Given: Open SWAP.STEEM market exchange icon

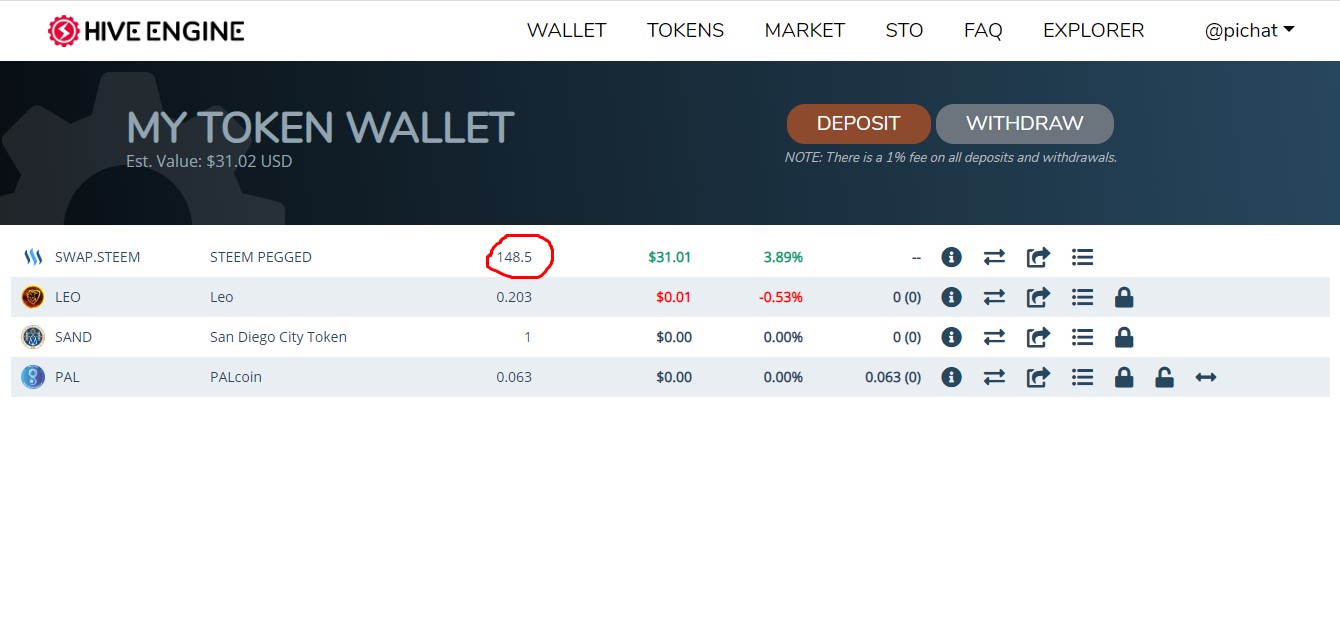Looking at the screenshot, I should pos(994,257).
